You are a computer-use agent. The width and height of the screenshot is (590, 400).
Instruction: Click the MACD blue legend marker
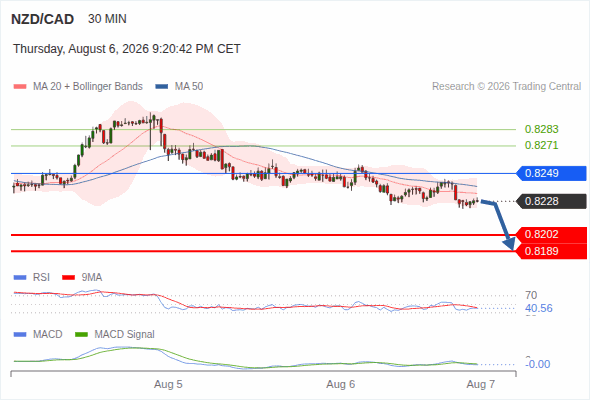20,335
